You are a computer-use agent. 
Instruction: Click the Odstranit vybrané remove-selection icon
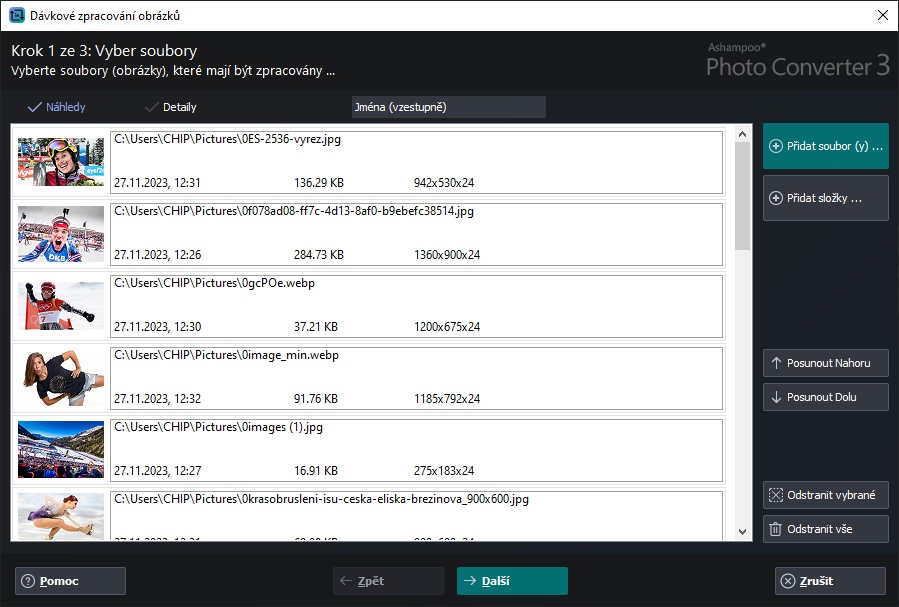[774, 495]
